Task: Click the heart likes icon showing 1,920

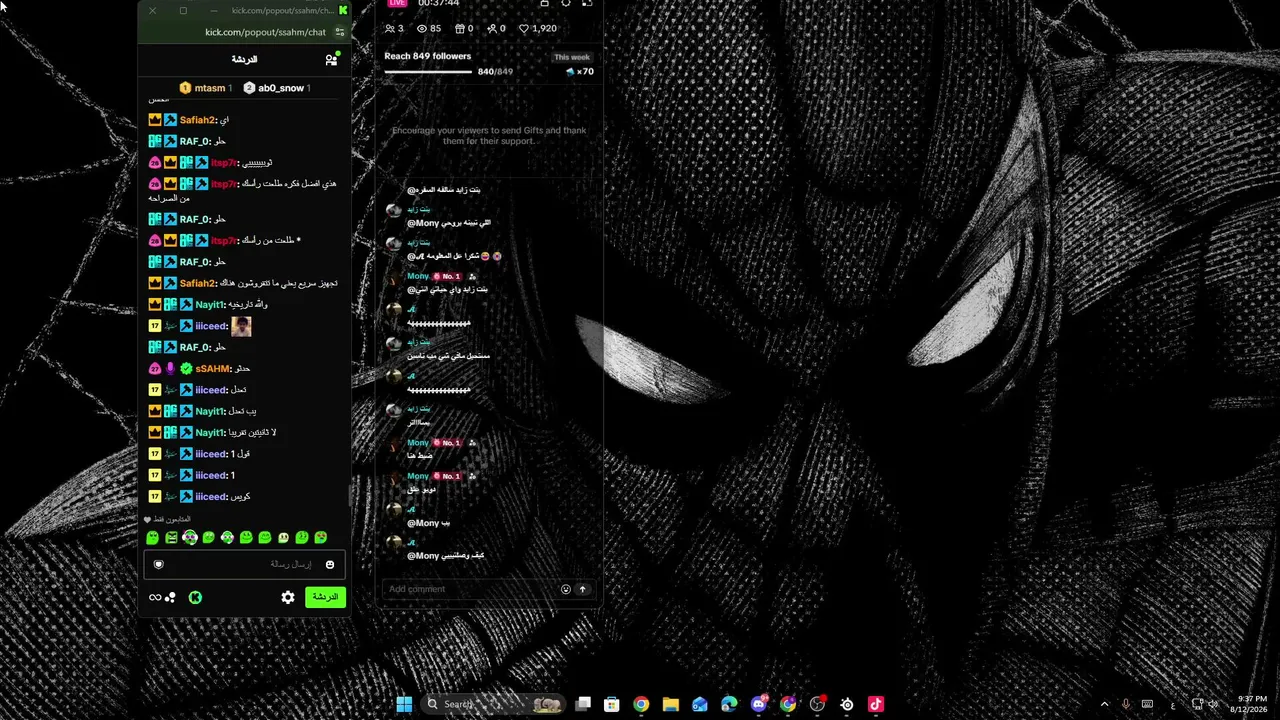Action: click(524, 29)
